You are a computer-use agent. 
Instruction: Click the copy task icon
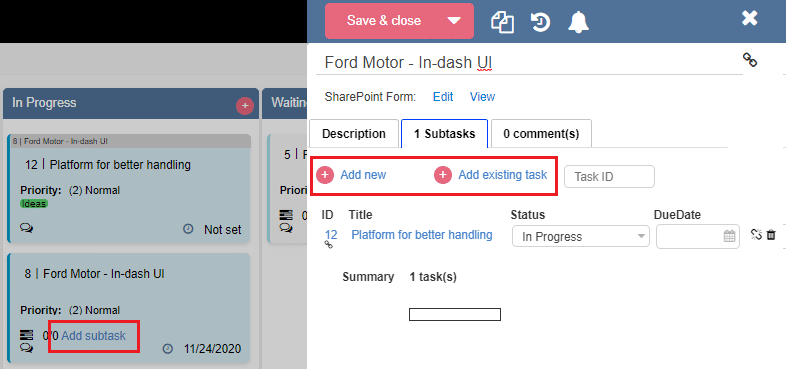pyautogui.click(x=502, y=22)
